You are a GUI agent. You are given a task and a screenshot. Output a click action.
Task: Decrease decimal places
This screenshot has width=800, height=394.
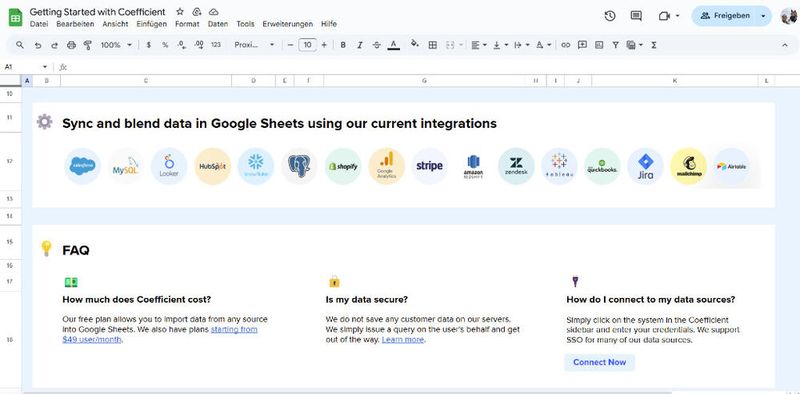click(x=182, y=45)
